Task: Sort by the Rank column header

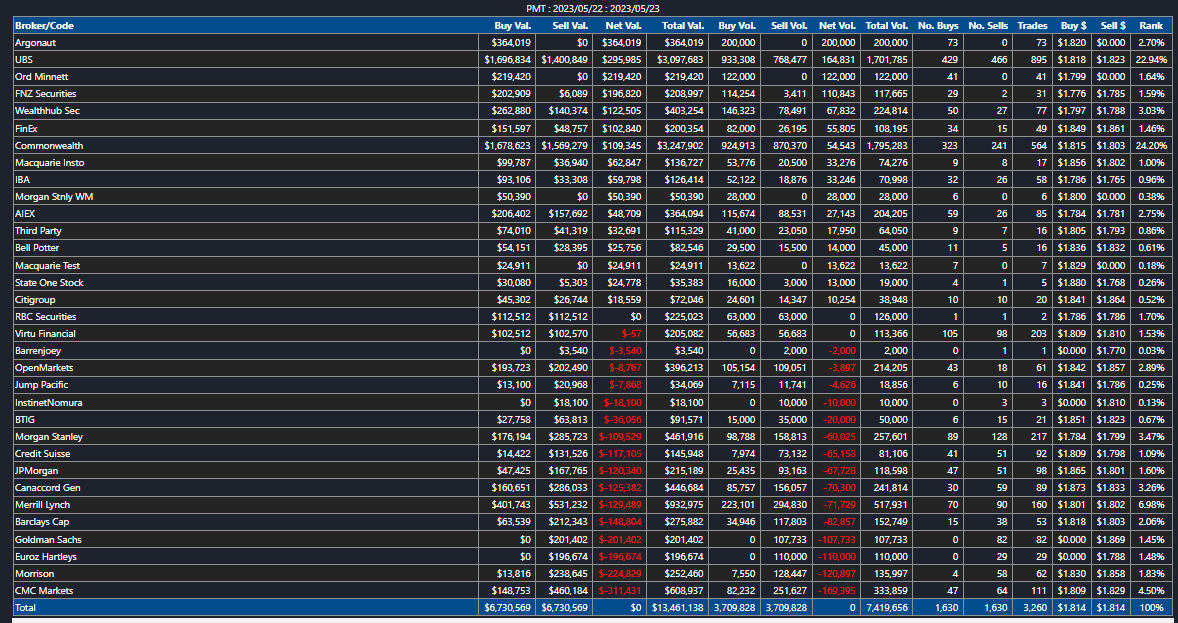Action: click(x=1151, y=26)
